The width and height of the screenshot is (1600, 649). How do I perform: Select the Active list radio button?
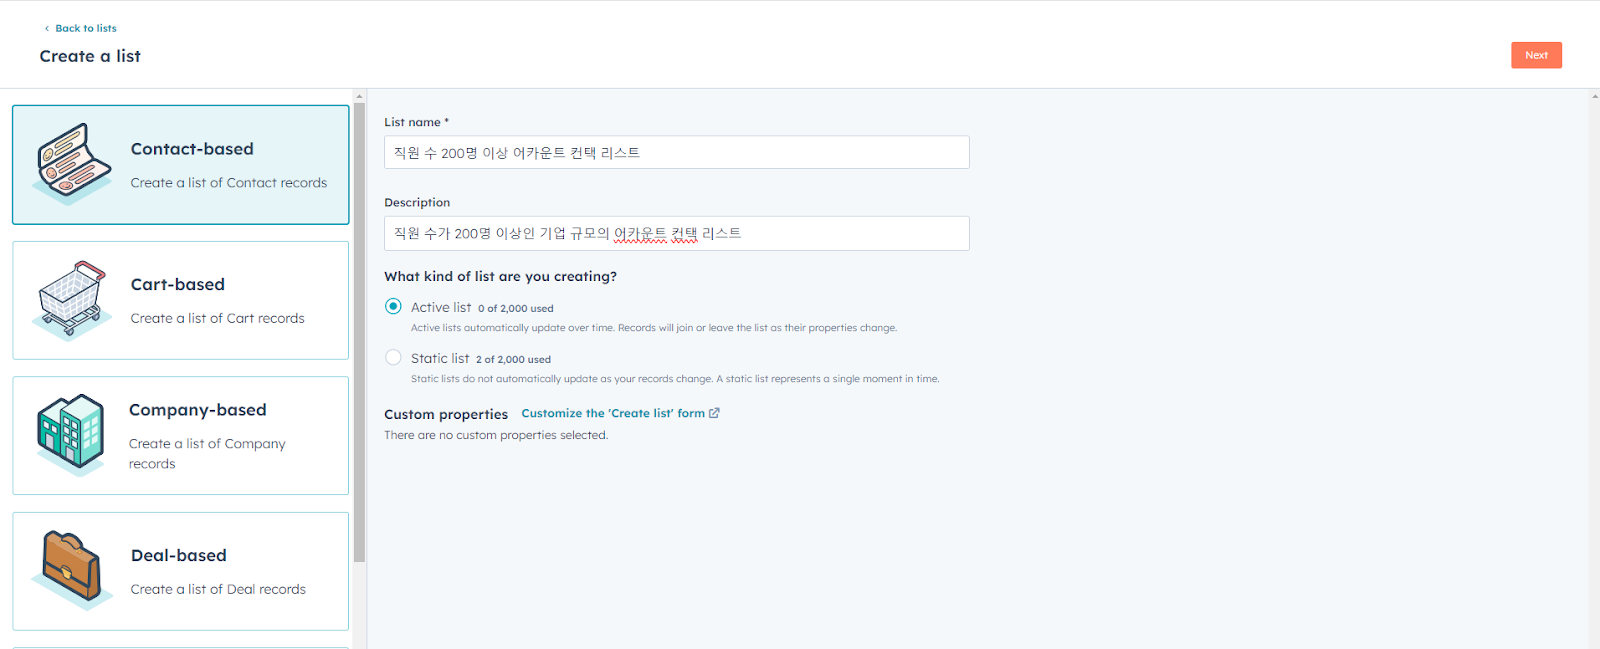click(x=394, y=307)
